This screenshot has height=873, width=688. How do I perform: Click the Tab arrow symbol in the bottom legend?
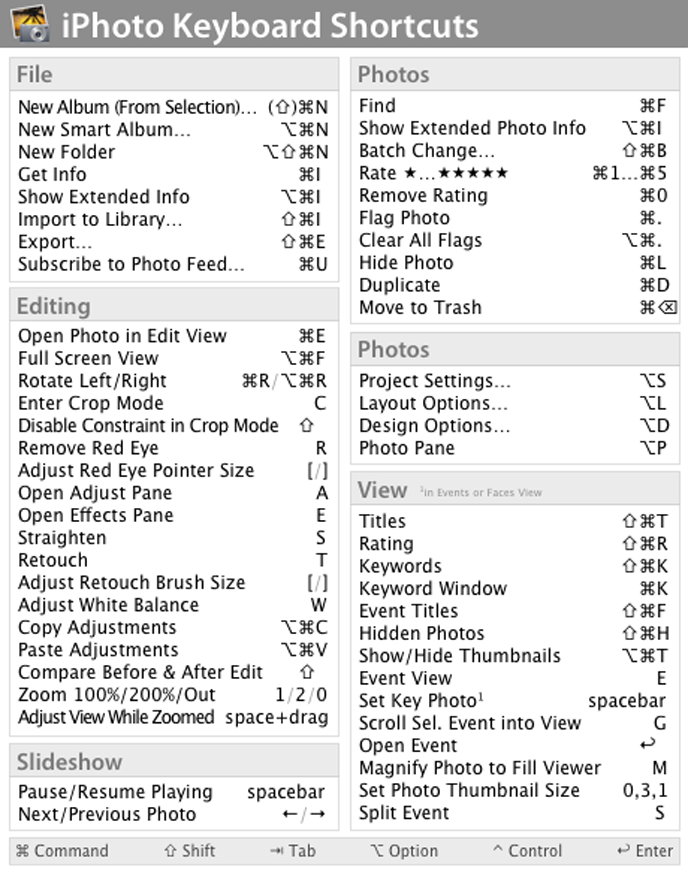click(277, 851)
